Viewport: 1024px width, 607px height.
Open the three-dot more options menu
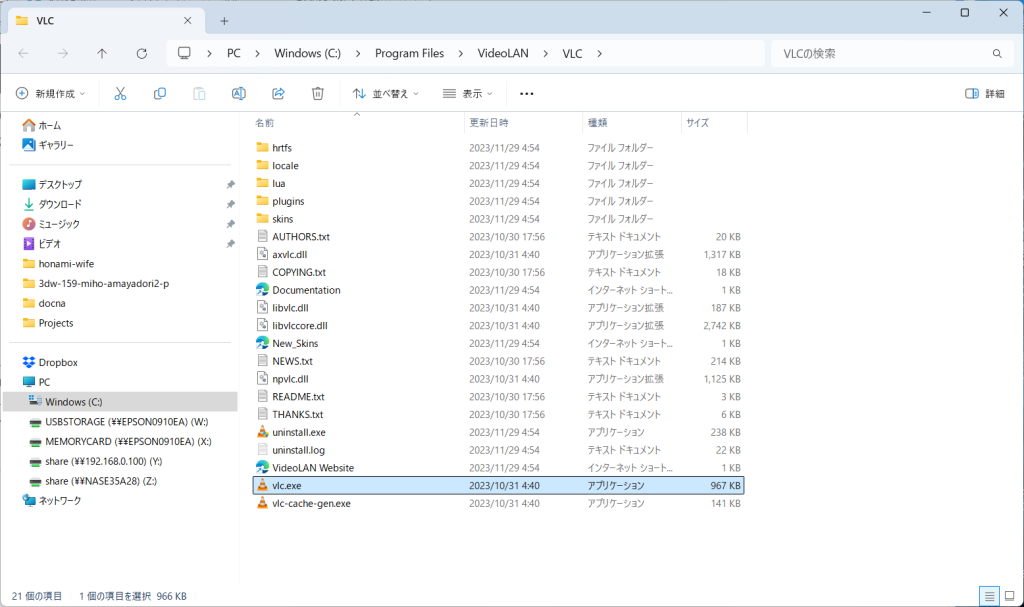526,93
